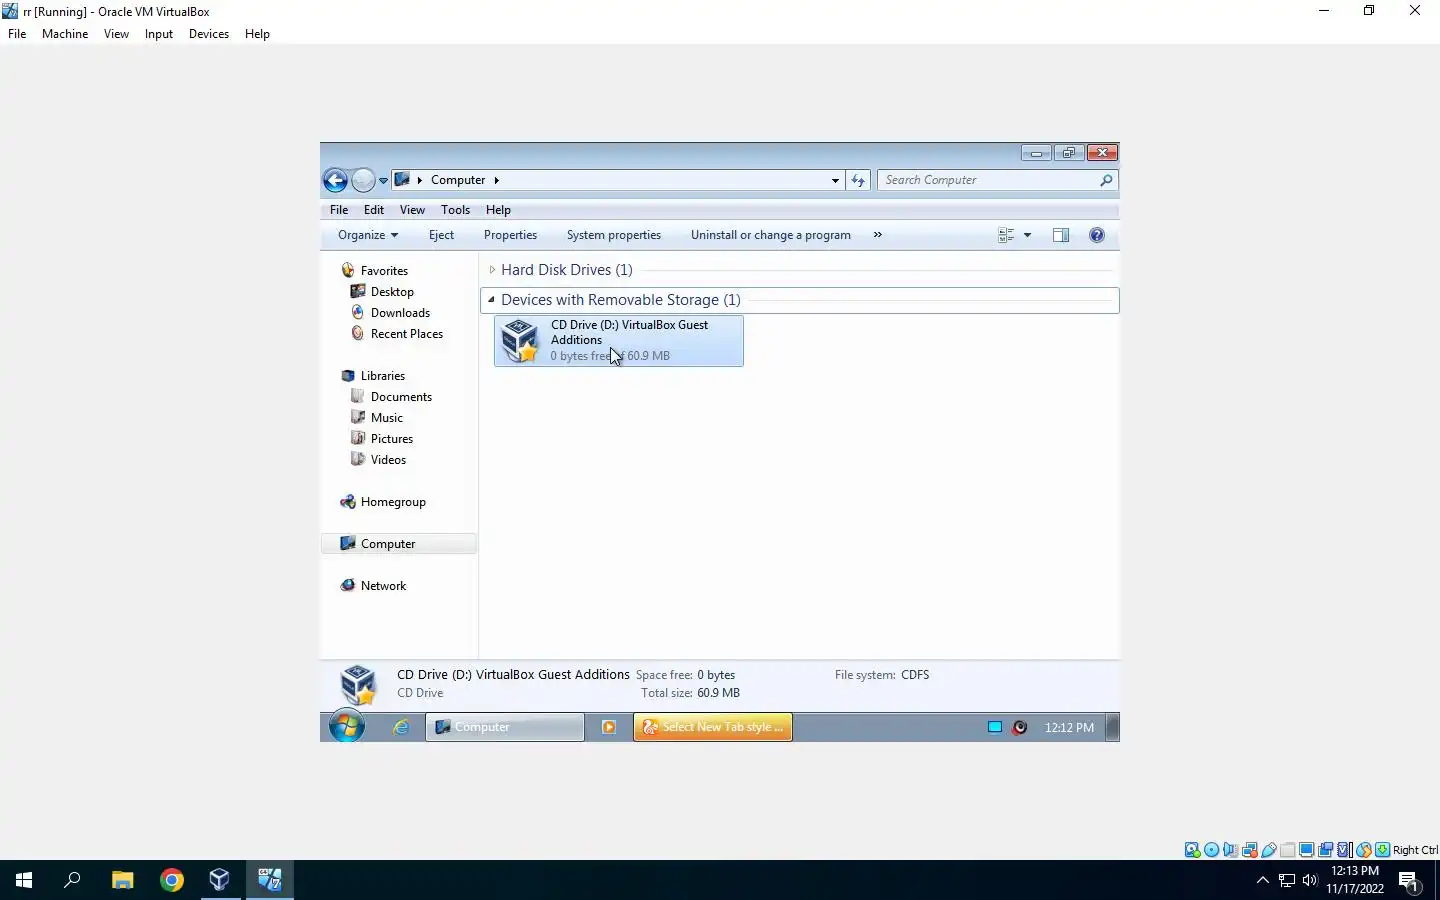Open recent pages dropdown beside Forward button
Screen dimensions: 1440x900
[383, 181]
